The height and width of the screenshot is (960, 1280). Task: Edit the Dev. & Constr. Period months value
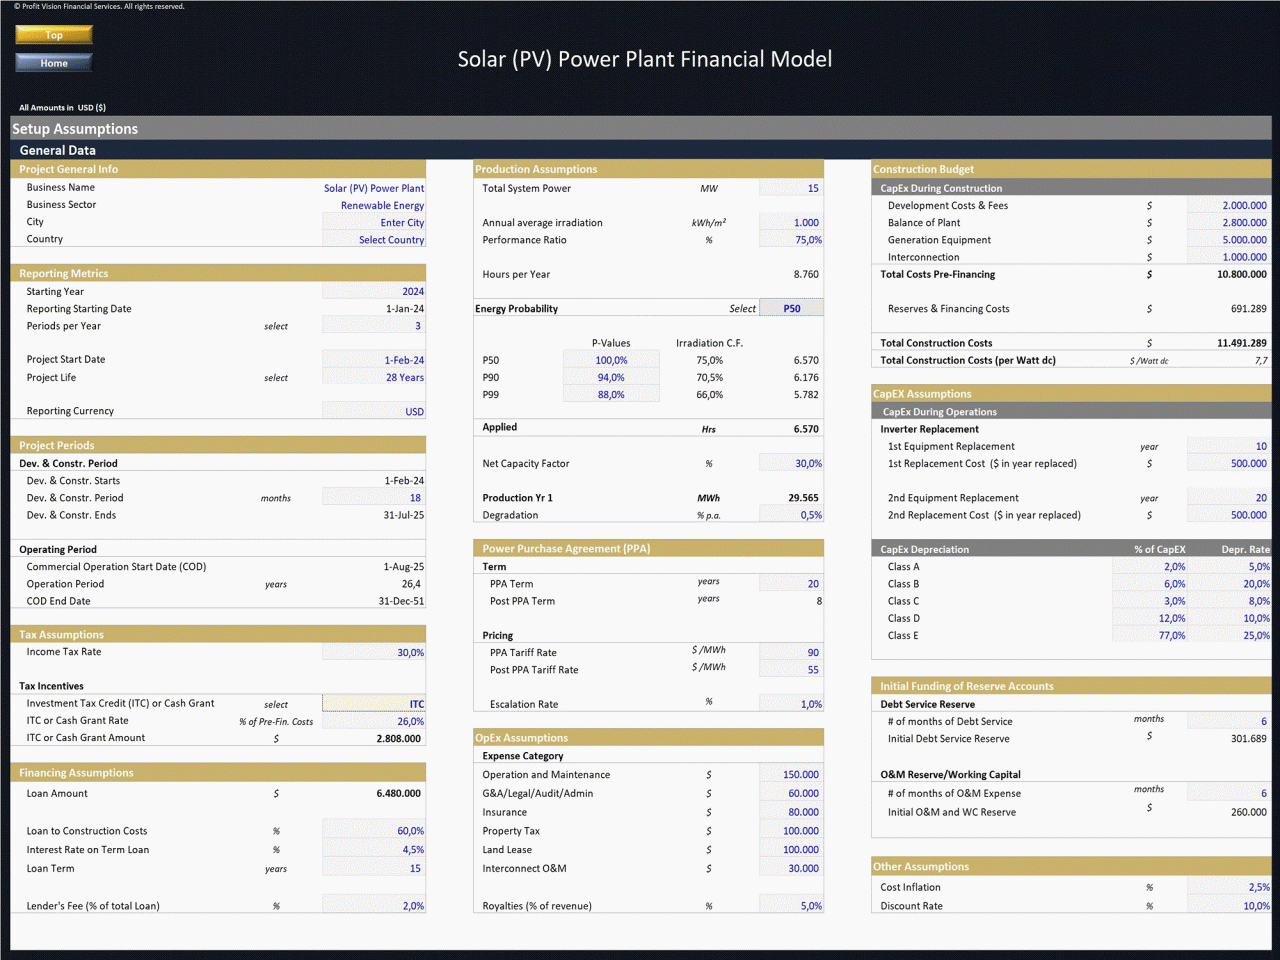374,498
